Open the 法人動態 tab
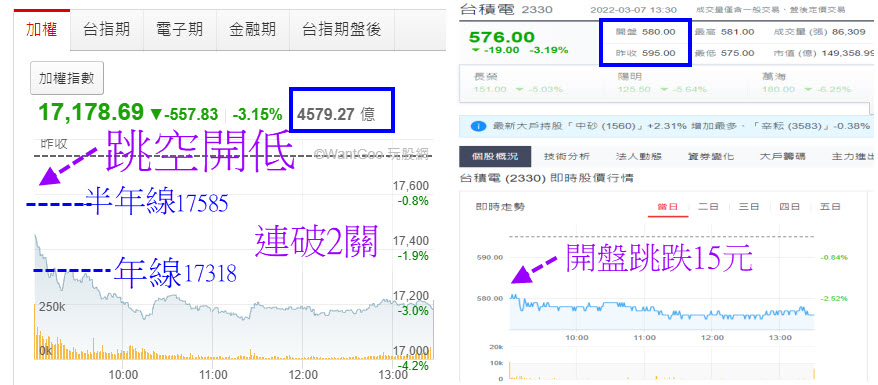Image resolution: width=878 pixels, height=385 pixels. point(614,157)
